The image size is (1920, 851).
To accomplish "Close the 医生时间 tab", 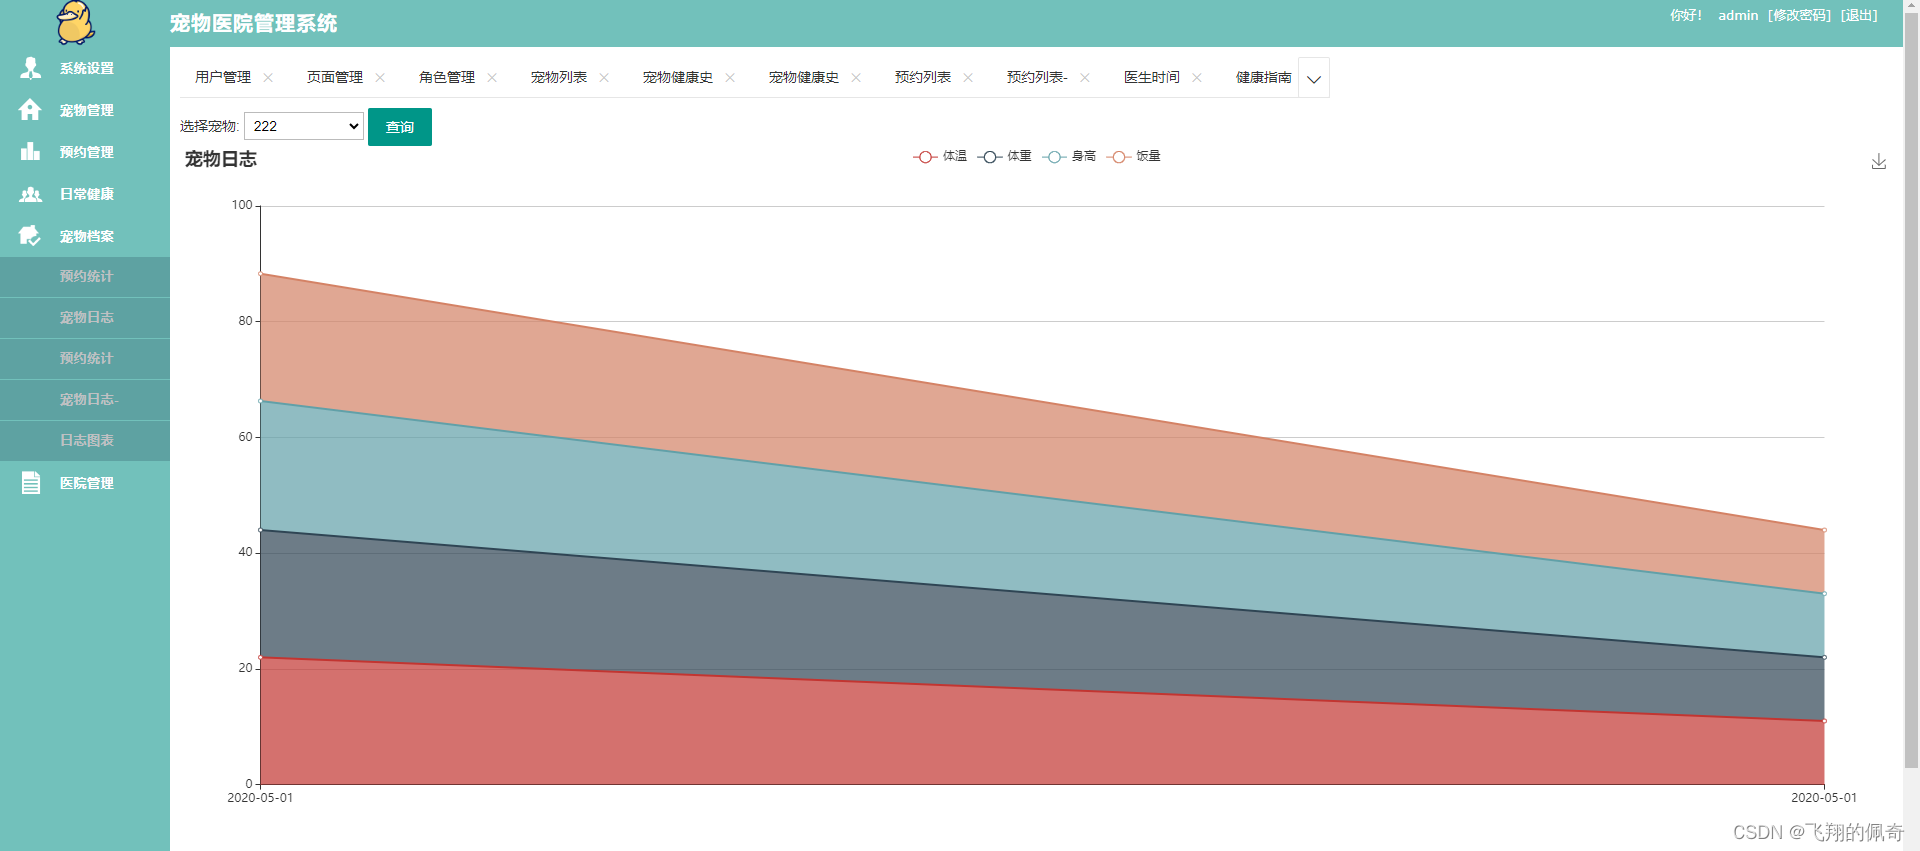I will pos(1197,77).
